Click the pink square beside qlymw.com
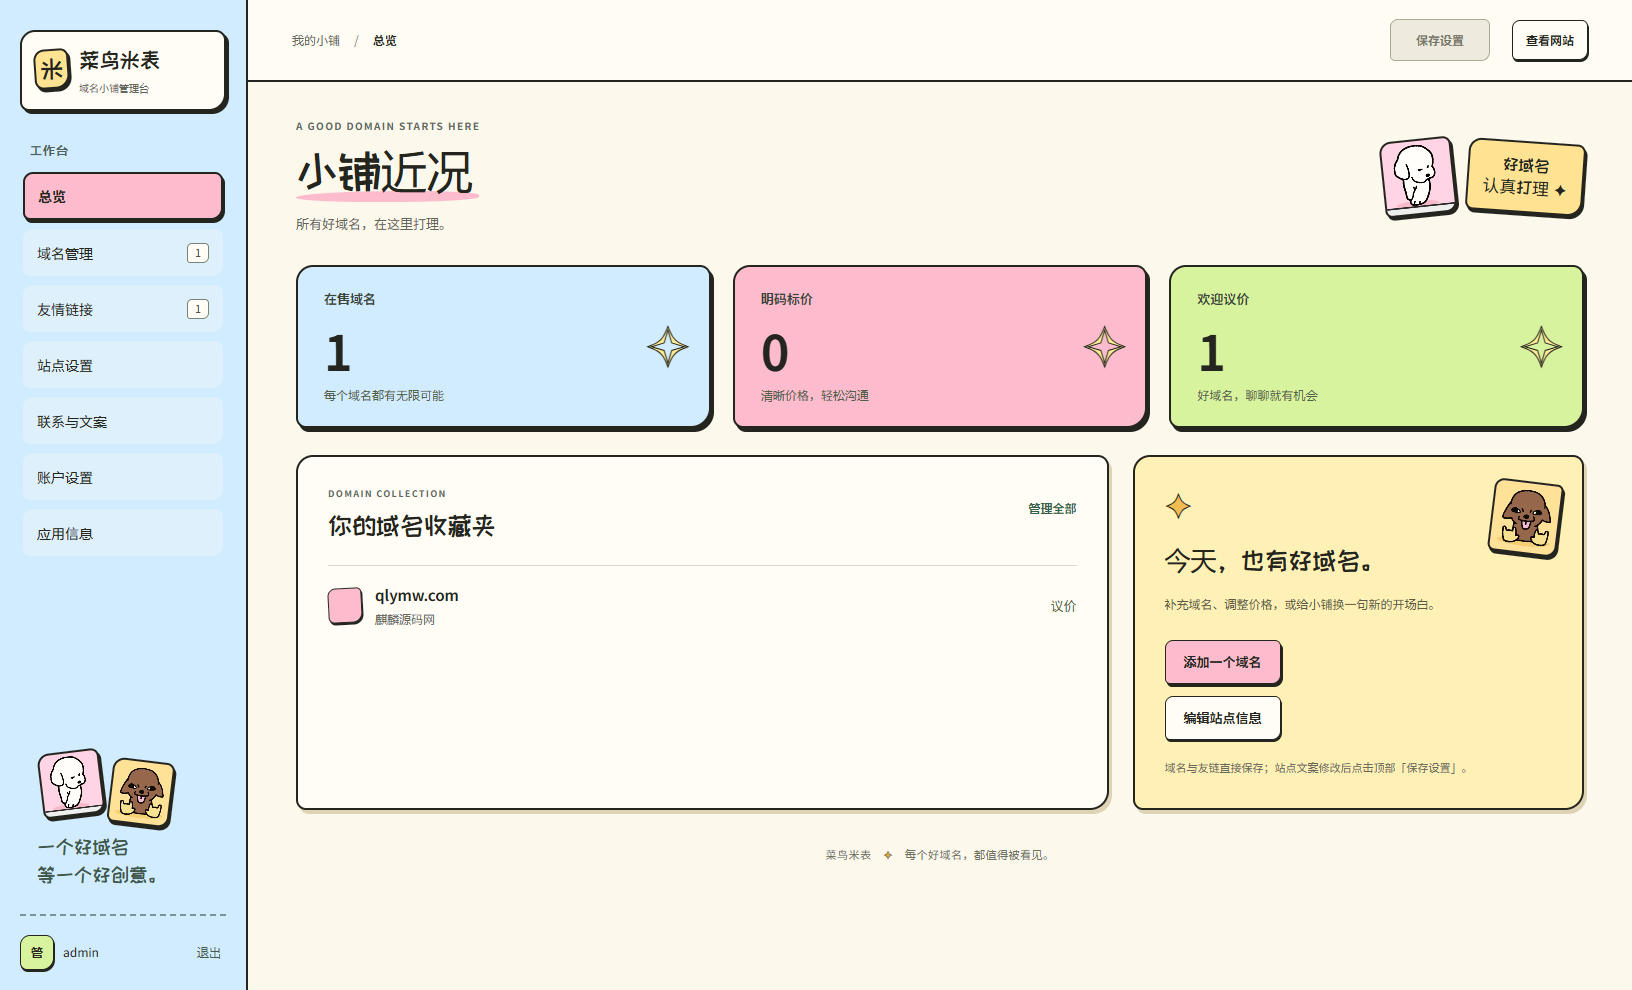The height and width of the screenshot is (990, 1632). (345, 606)
